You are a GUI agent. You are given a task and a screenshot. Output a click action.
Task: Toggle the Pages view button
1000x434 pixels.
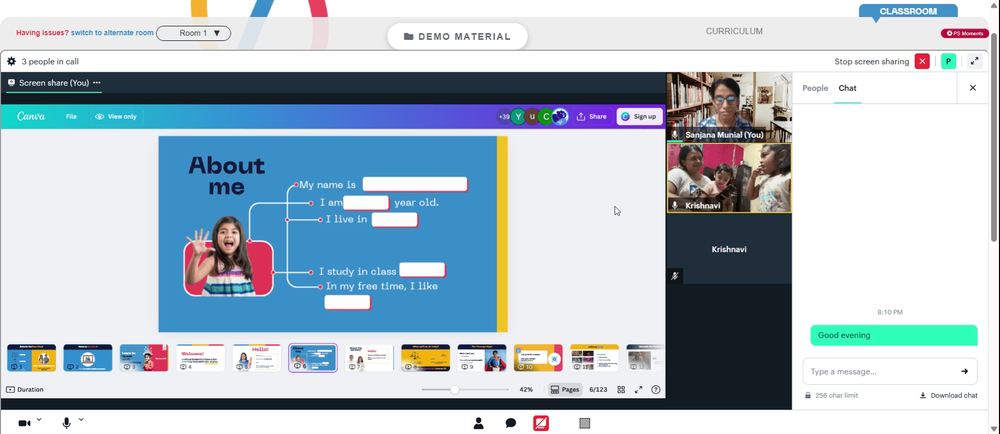click(x=566, y=389)
